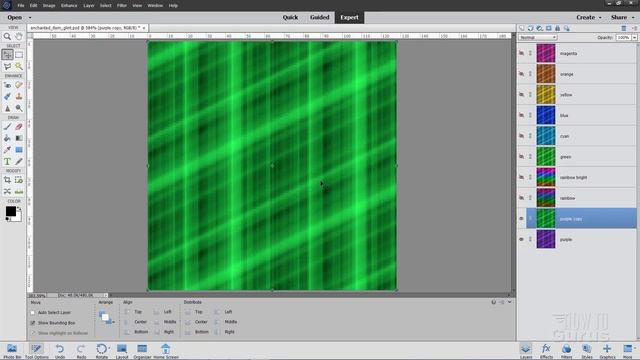This screenshot has width=640, height=360.
Task: Click the swap foreground background colors arrow
Action: [x=19, y=209]
